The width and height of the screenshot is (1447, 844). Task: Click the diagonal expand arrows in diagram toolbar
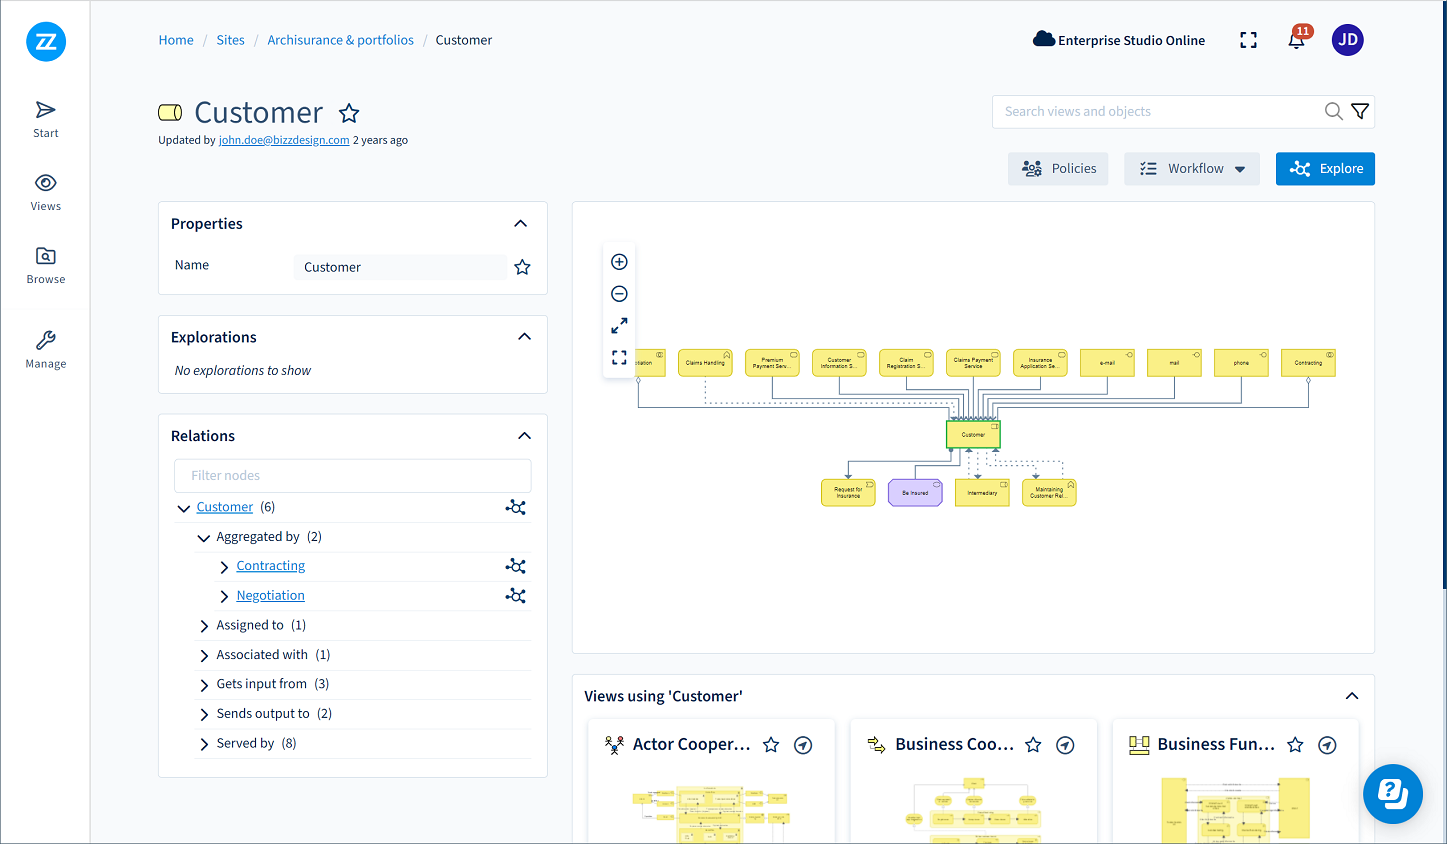619,326
